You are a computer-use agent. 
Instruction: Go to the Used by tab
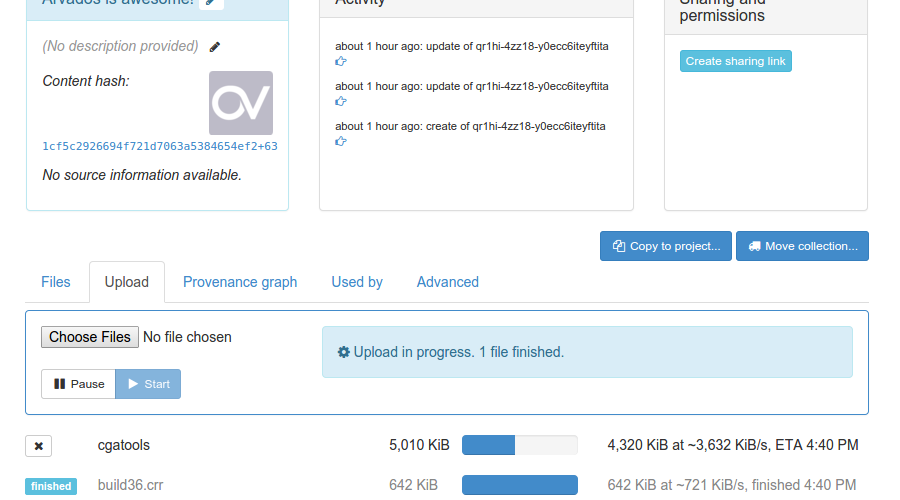tap(357, 282)
